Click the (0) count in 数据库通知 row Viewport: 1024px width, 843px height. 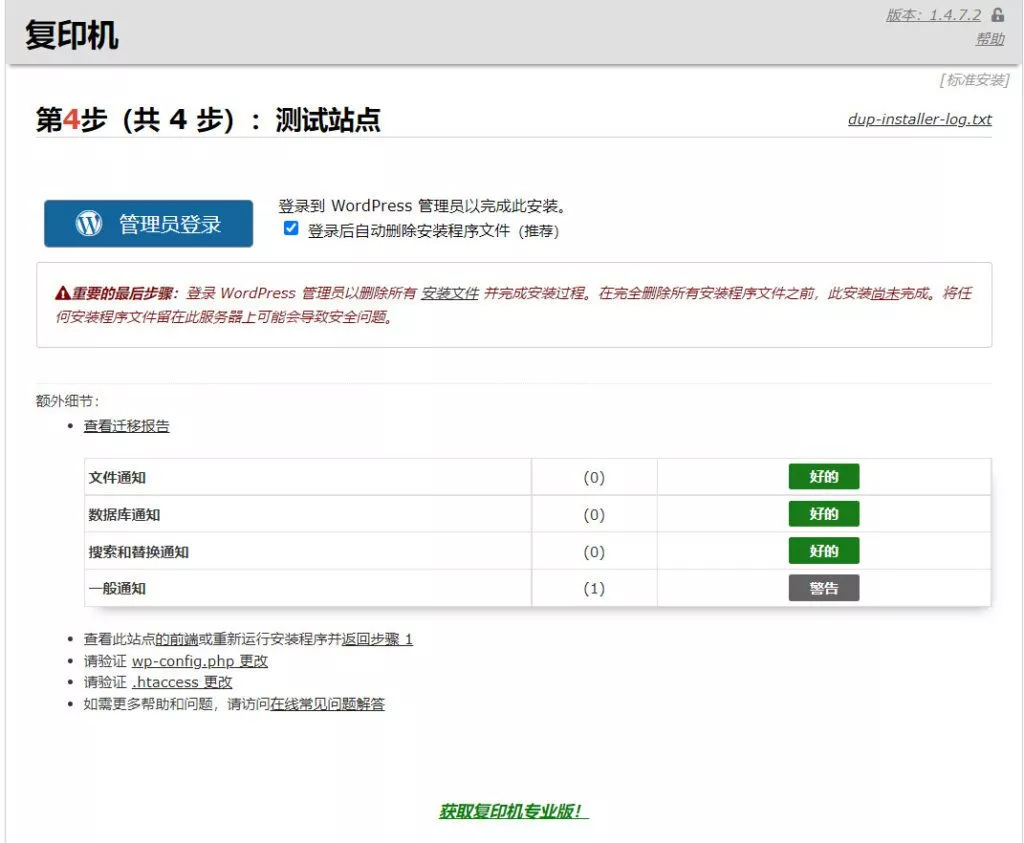[x=594, y=515]
